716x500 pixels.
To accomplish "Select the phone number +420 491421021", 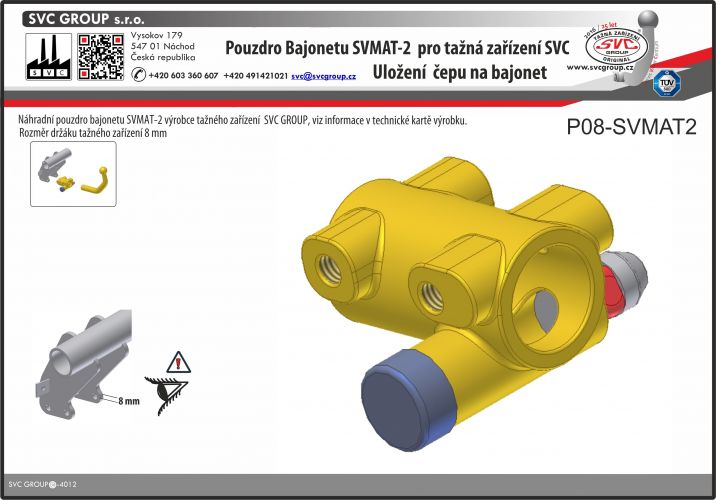I will pos(256,76).
